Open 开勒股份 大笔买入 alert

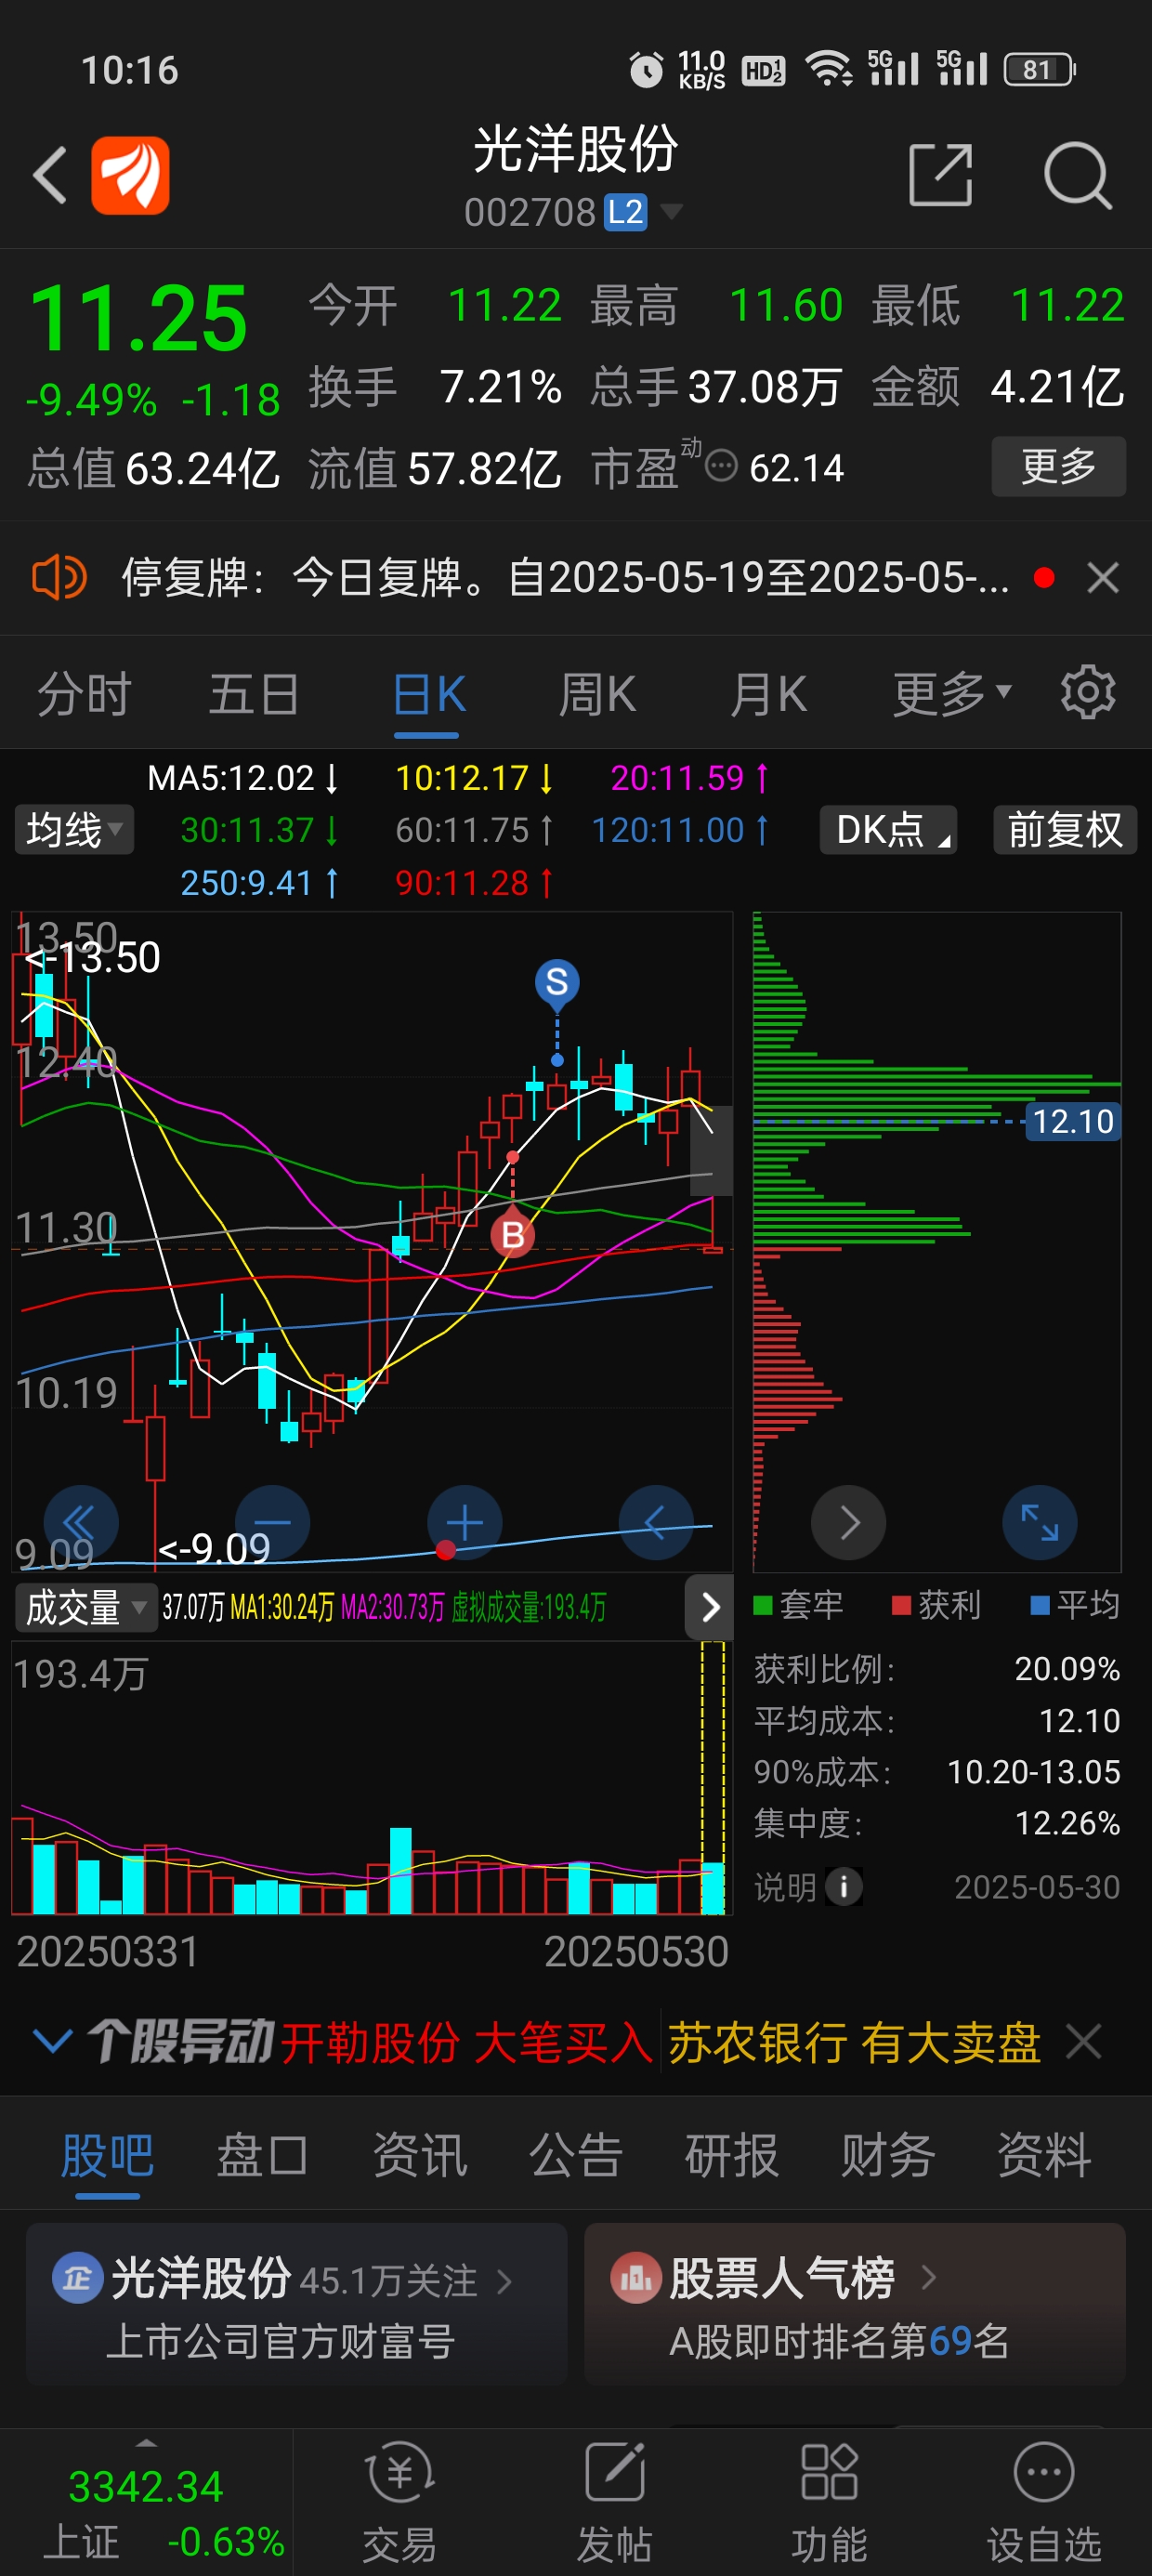click(467, 2041)
